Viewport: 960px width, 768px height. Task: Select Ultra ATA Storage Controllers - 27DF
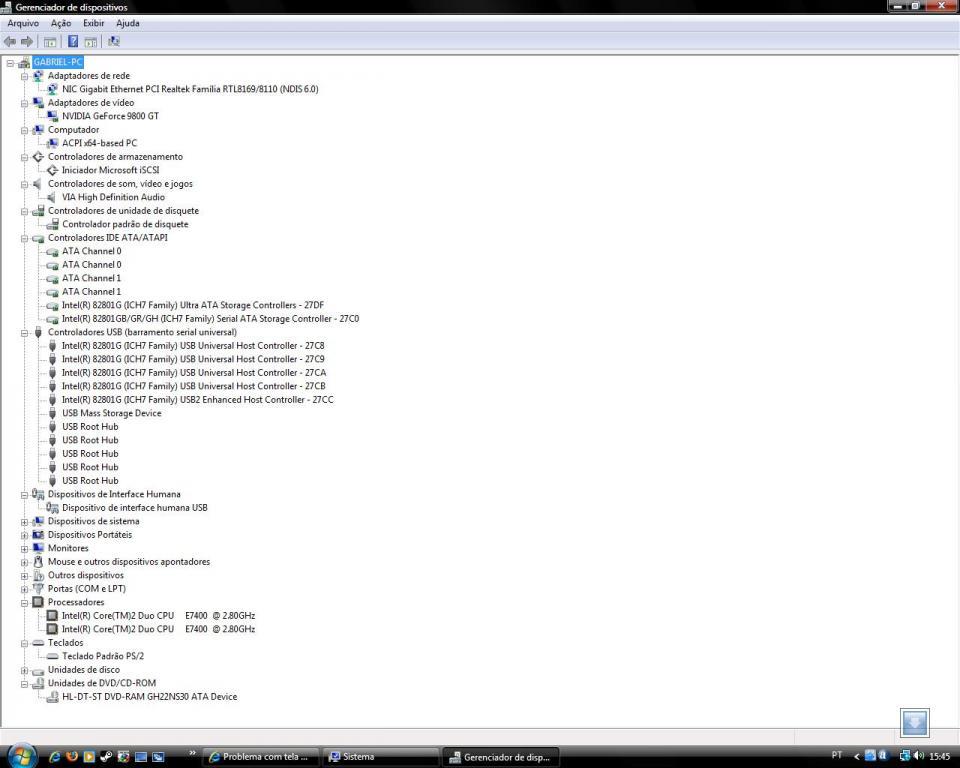(x=193, y=305)
